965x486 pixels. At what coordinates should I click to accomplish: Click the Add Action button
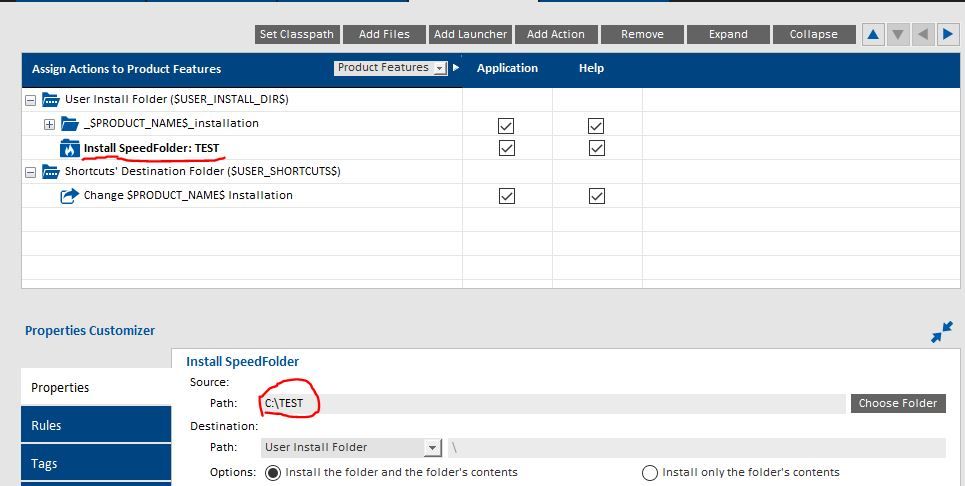(556, 34)
